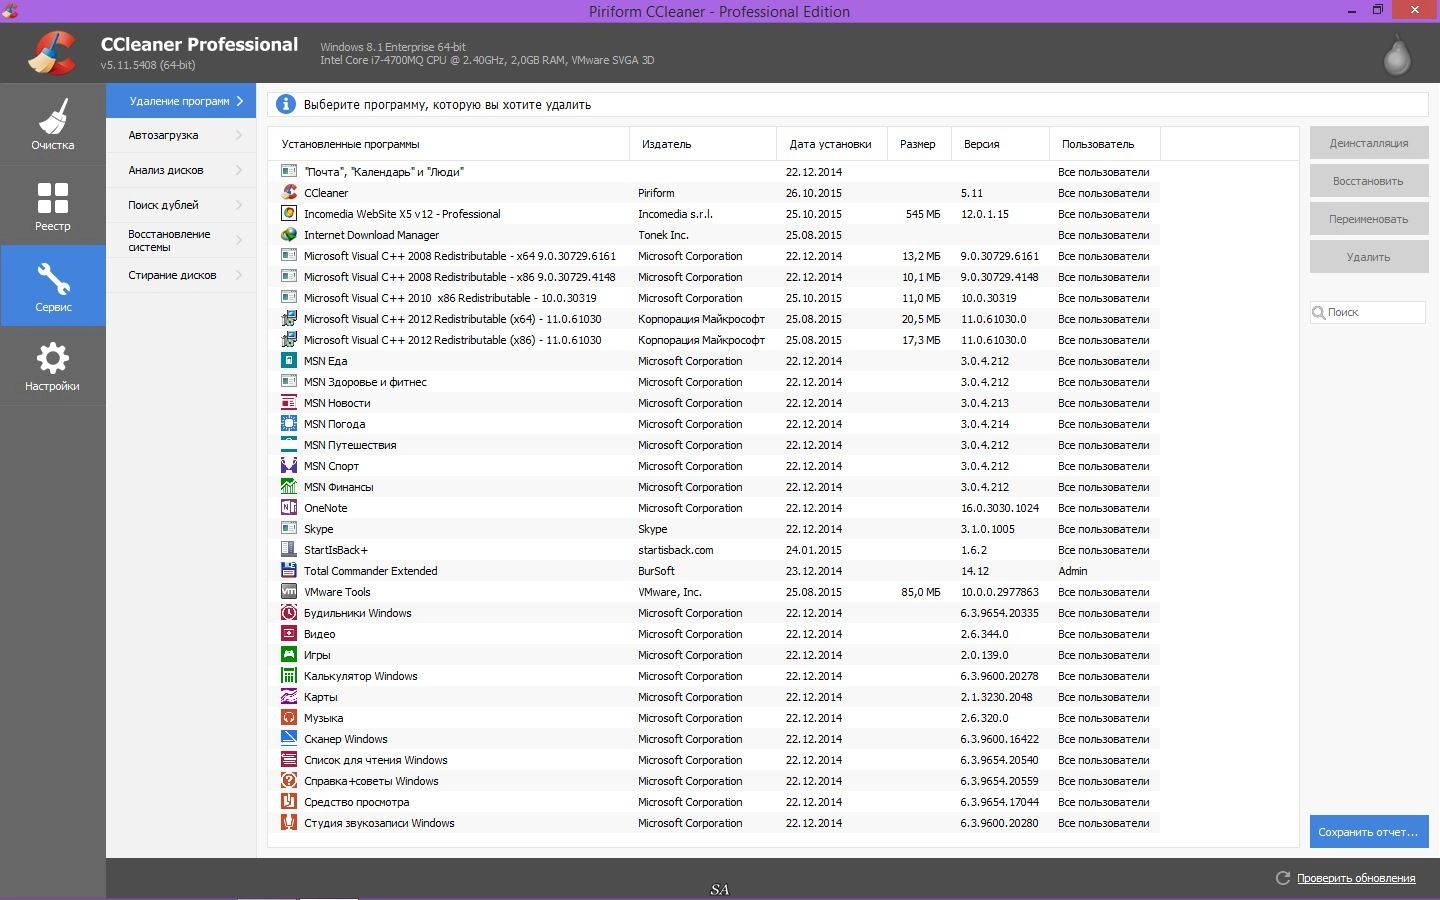Select the Средство просмотра row
1440x900 pixels.
pyautogui.click(x=714, y=801)
